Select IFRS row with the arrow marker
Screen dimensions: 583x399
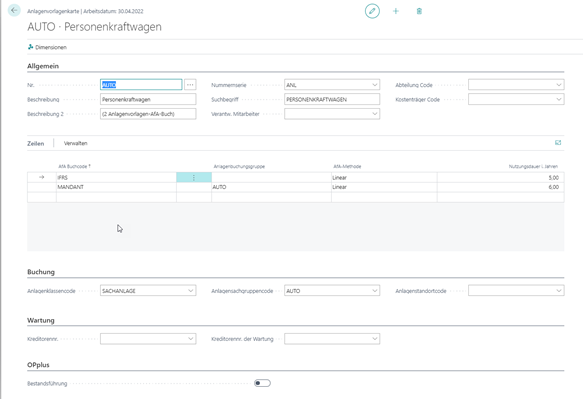point(42,177)
